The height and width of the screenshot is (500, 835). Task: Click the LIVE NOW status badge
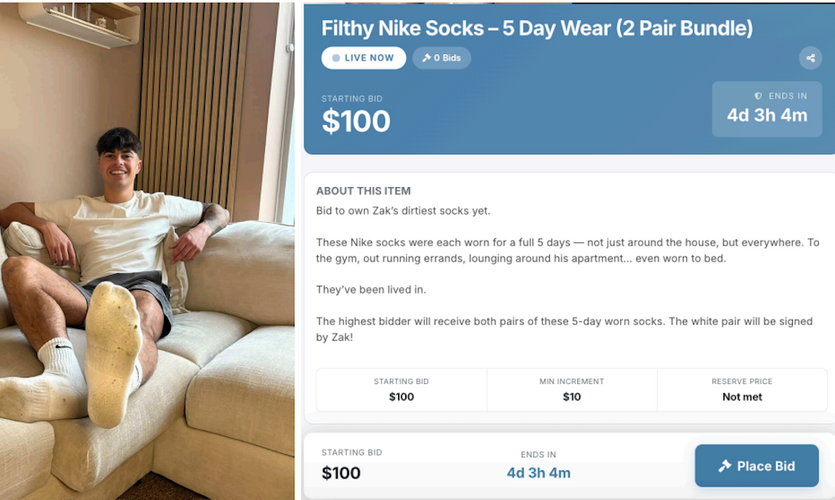(x=363, y=58)
